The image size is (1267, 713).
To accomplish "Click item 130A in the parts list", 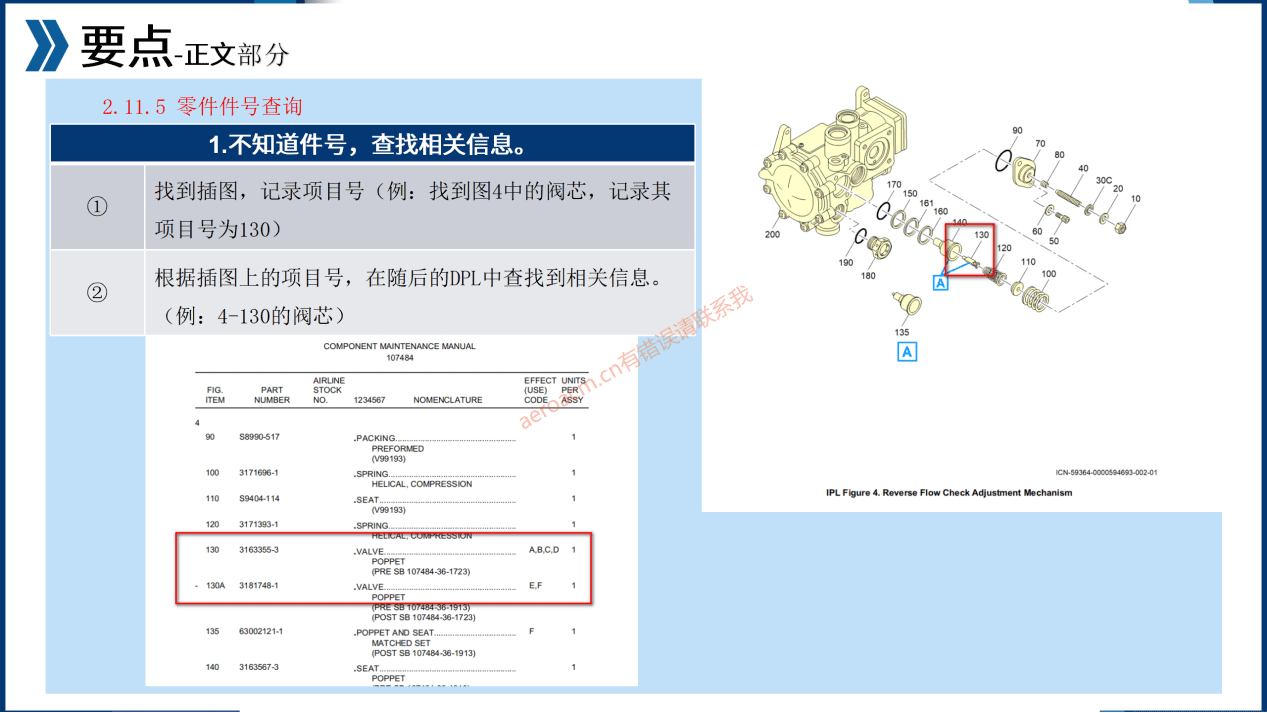I will tap(215, 586).
